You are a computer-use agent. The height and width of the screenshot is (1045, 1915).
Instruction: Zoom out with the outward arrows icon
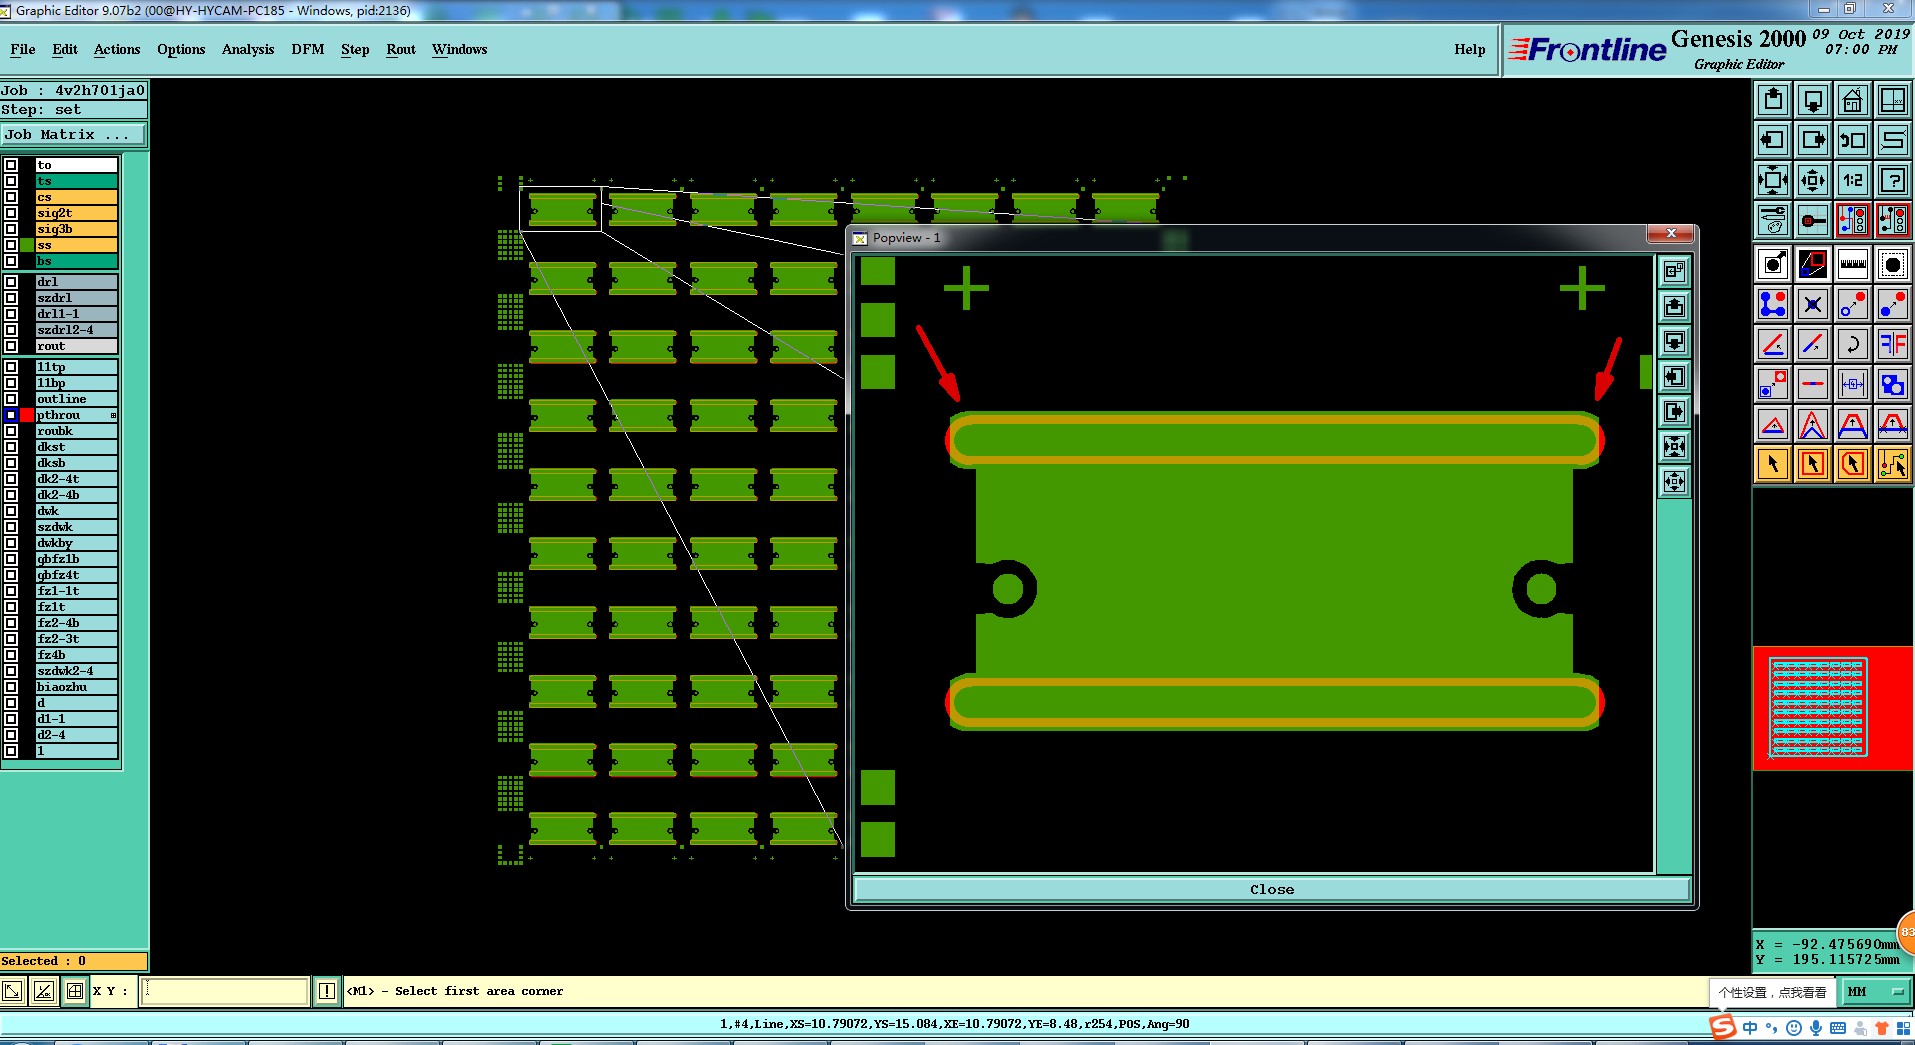pos(1813,180)
